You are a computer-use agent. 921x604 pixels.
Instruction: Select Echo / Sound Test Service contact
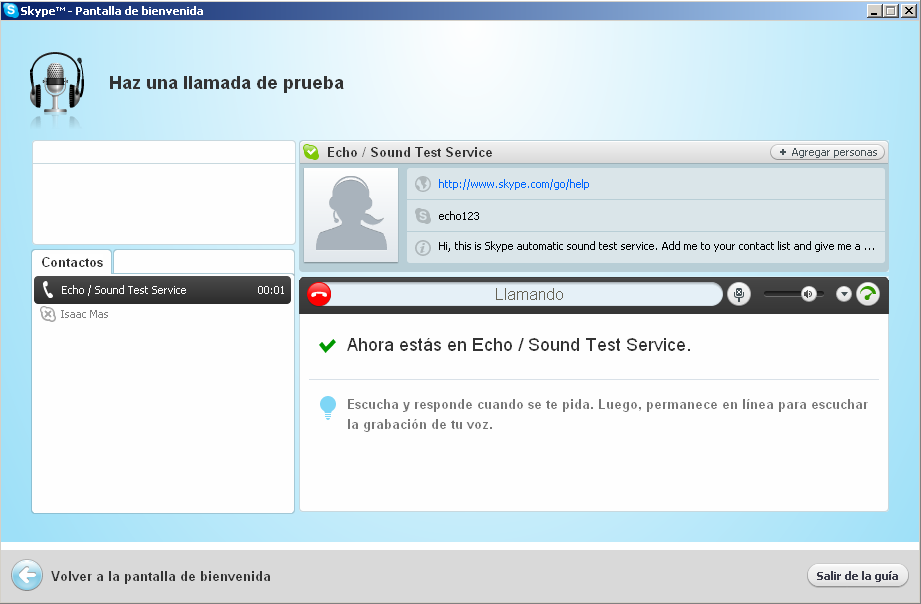coord(163,290)
